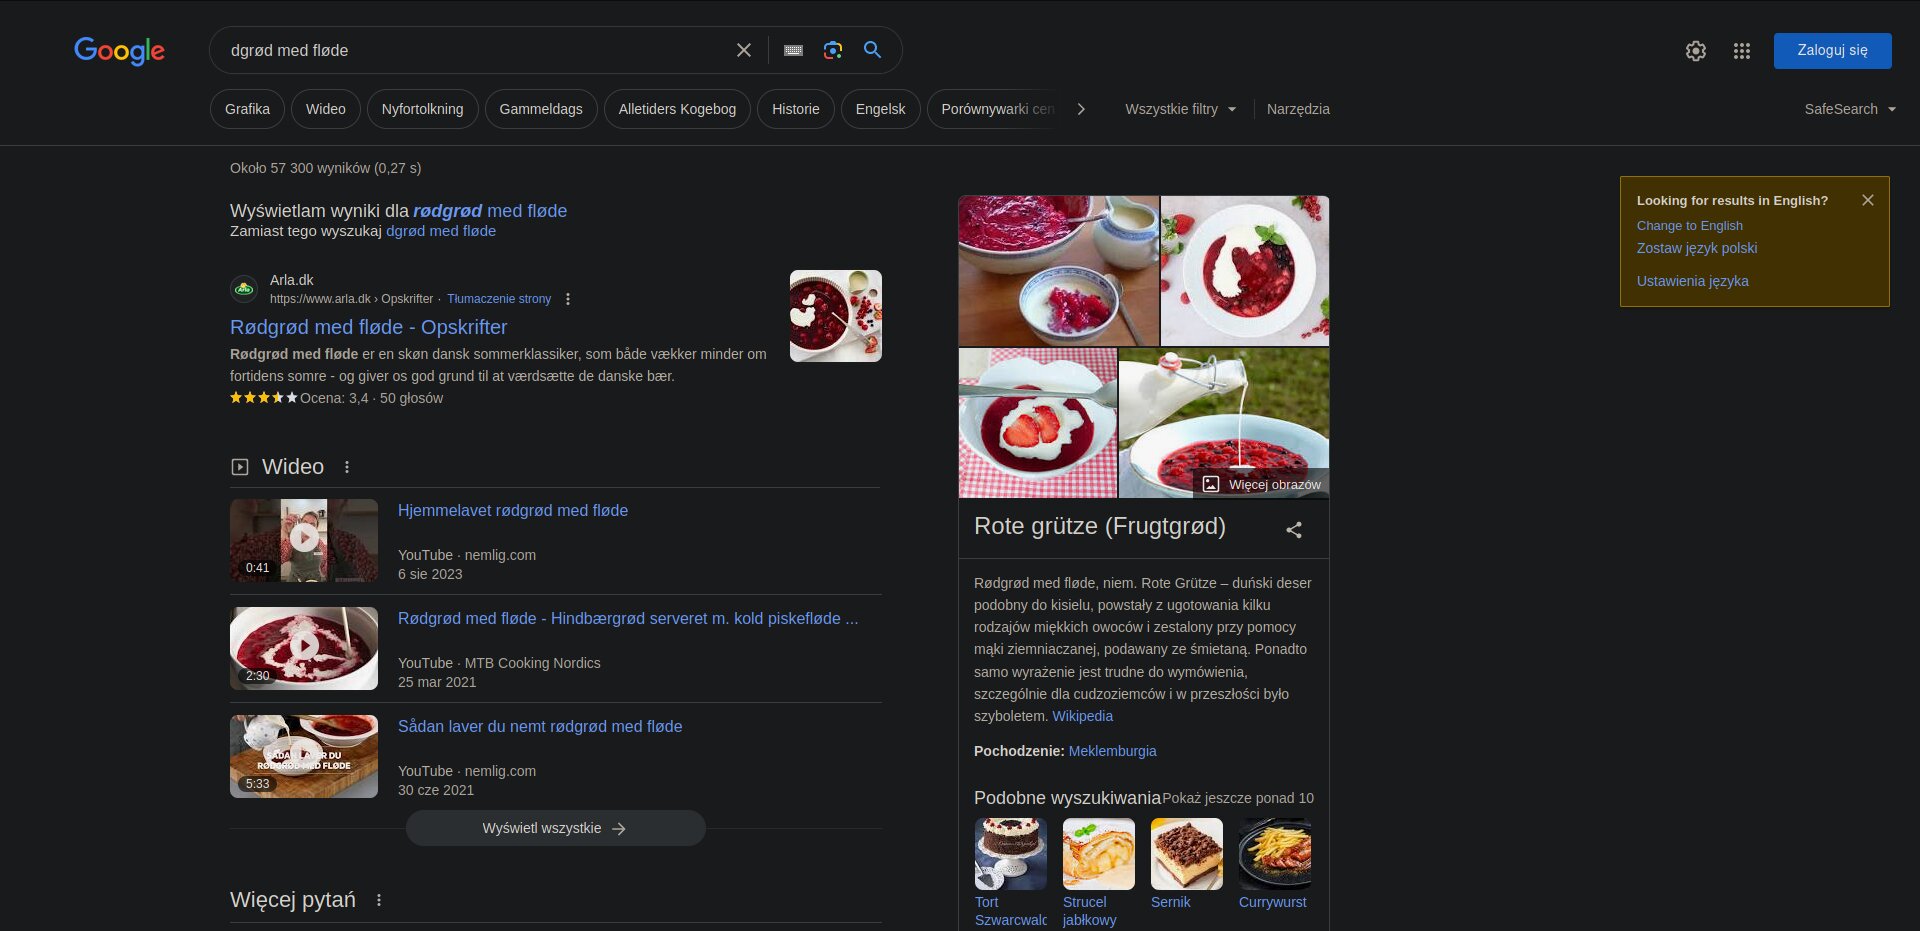This screenshot has width=1920, height=931.
Task: Click Pokaż jeszcze ponad 10 link
Action: pos(1238,798)
